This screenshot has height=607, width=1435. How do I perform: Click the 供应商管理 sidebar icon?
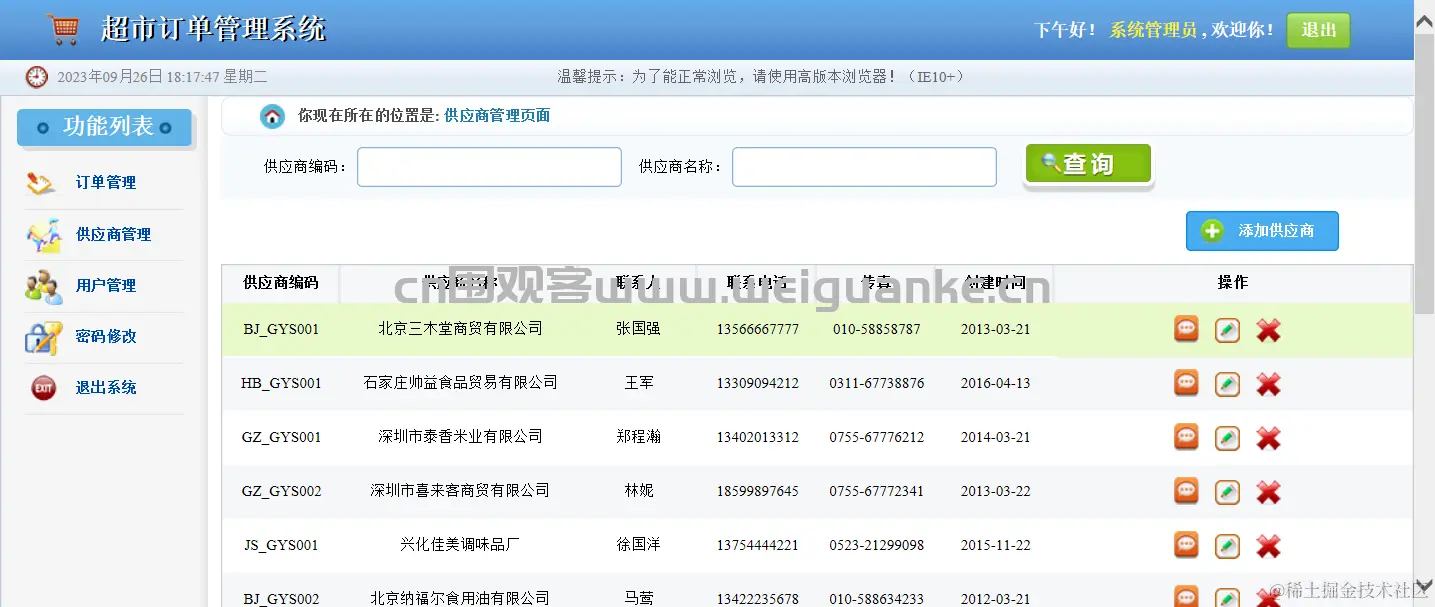(x=43, y=235)
